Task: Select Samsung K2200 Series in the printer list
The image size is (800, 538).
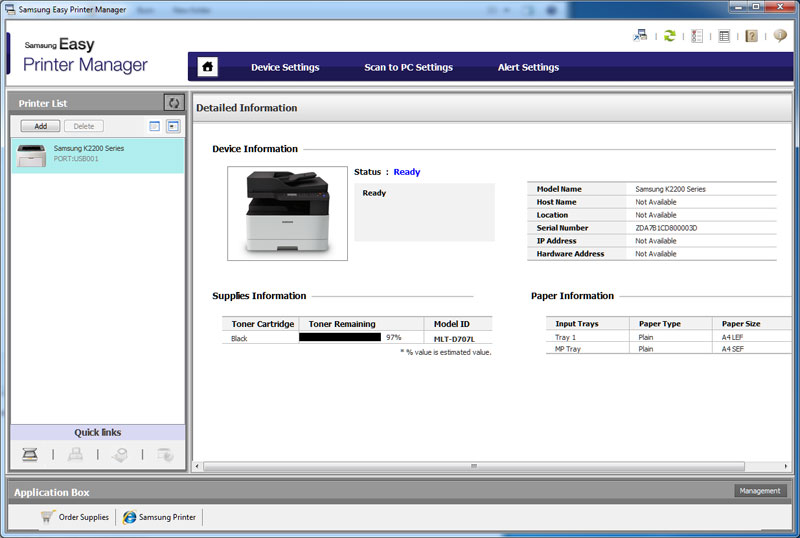Action: point(97,155)
